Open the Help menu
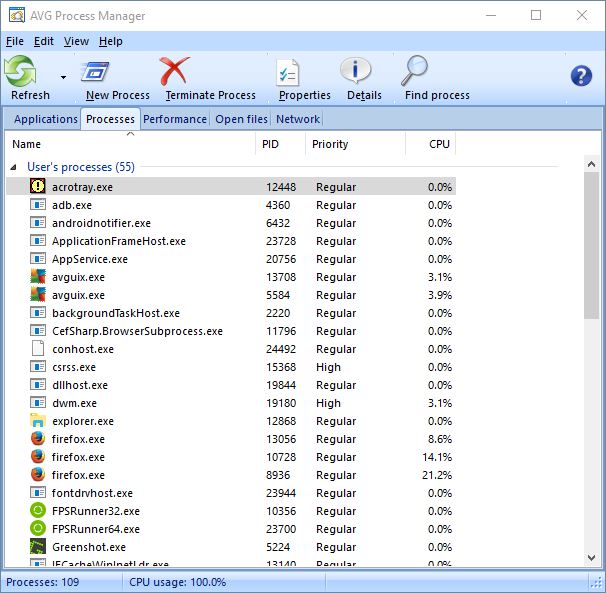This screenshot has height=593, width=606. pyautogui.click(x=111, y=41)
